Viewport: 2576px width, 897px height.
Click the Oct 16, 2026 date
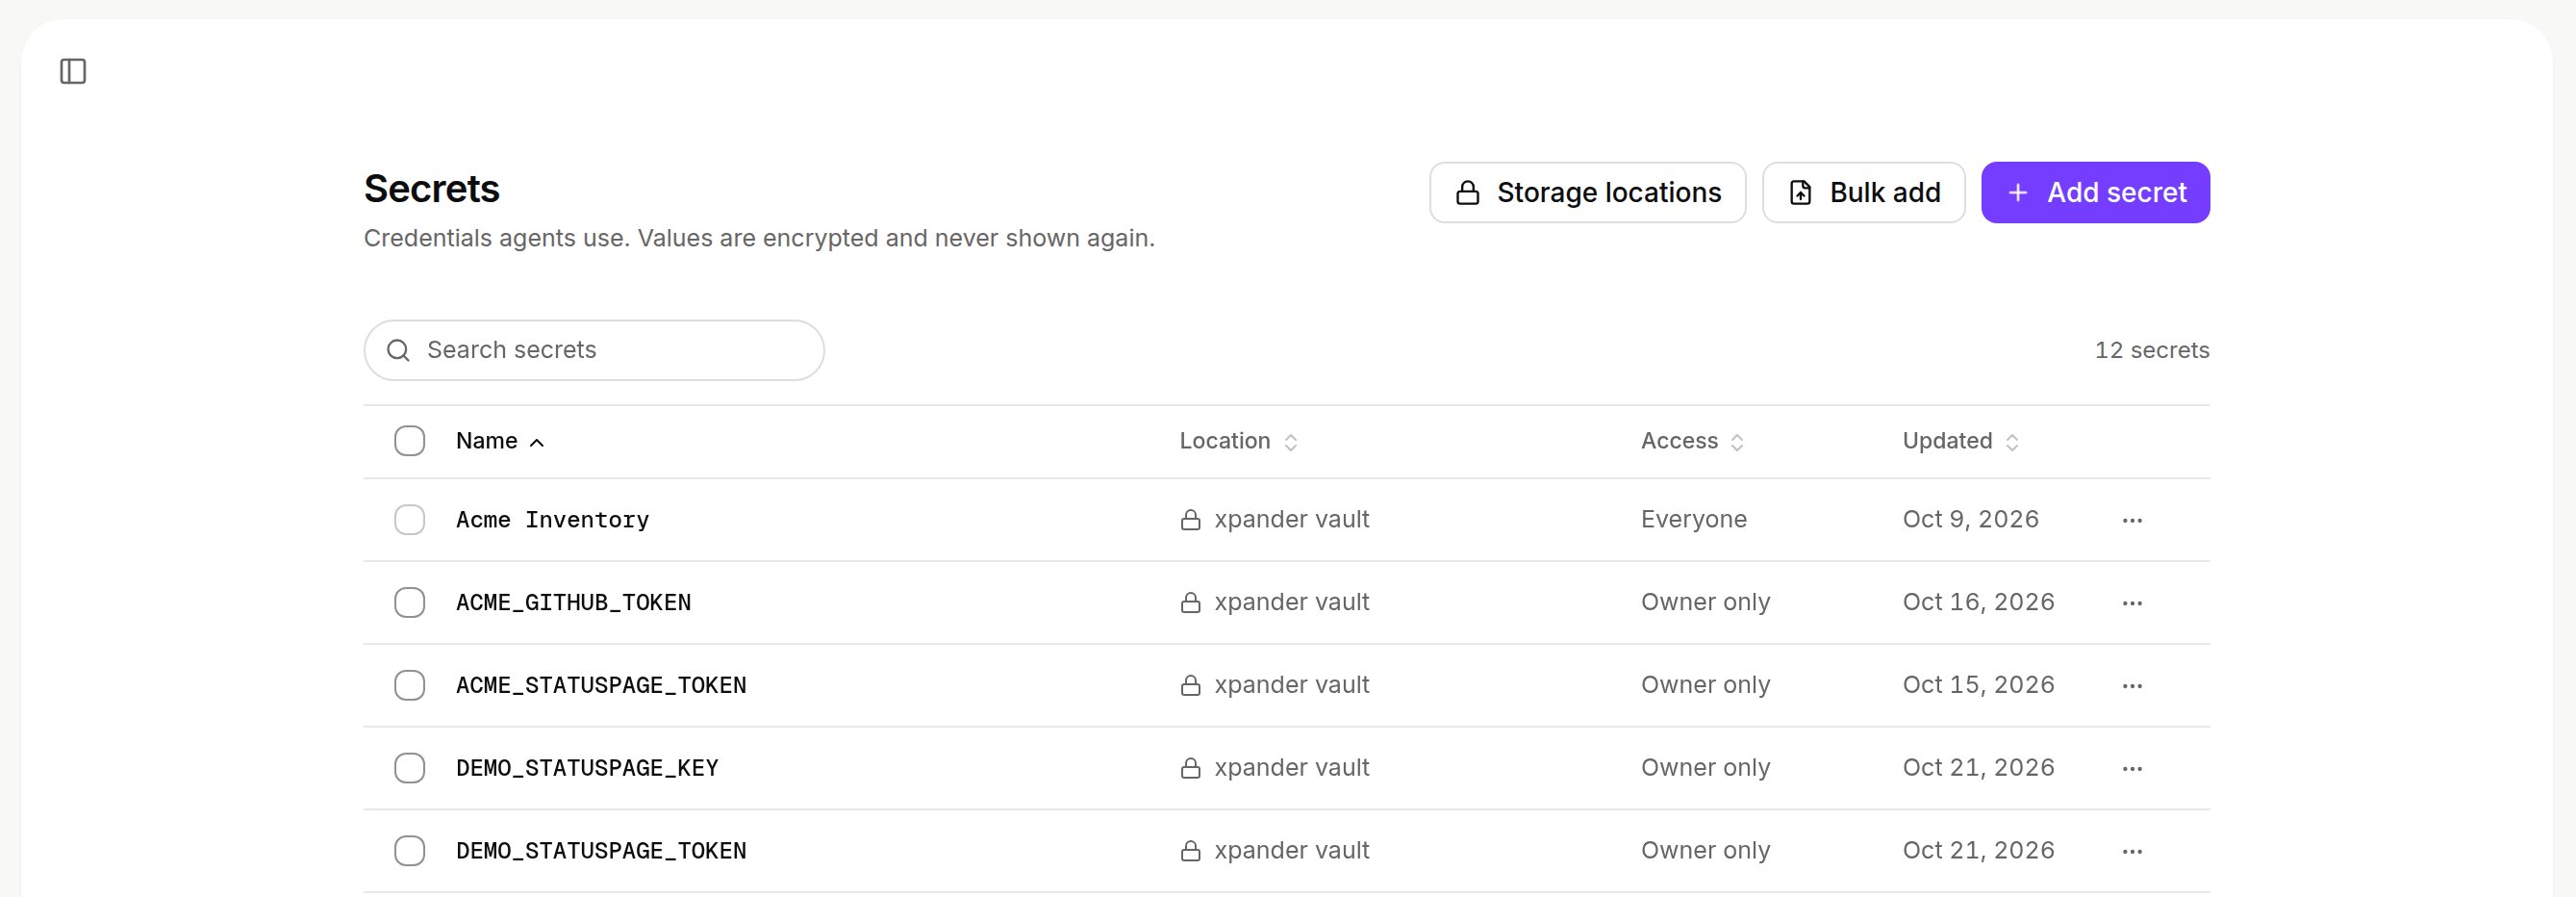1978,603
